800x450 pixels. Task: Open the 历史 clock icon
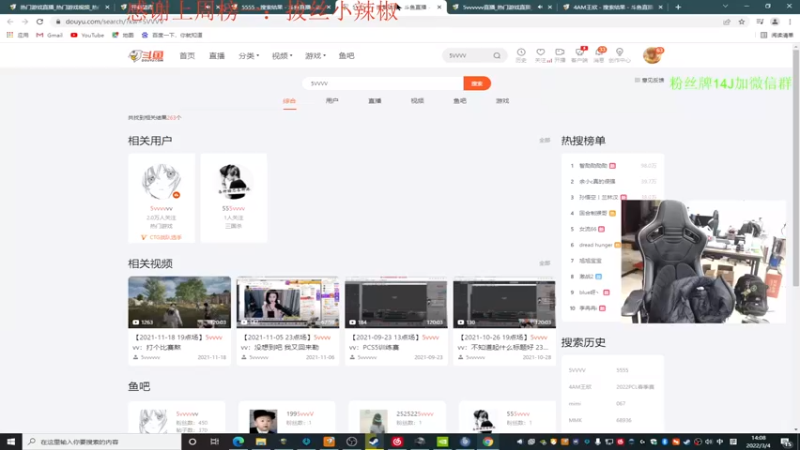pyautogui.click(x=521, y=55)
